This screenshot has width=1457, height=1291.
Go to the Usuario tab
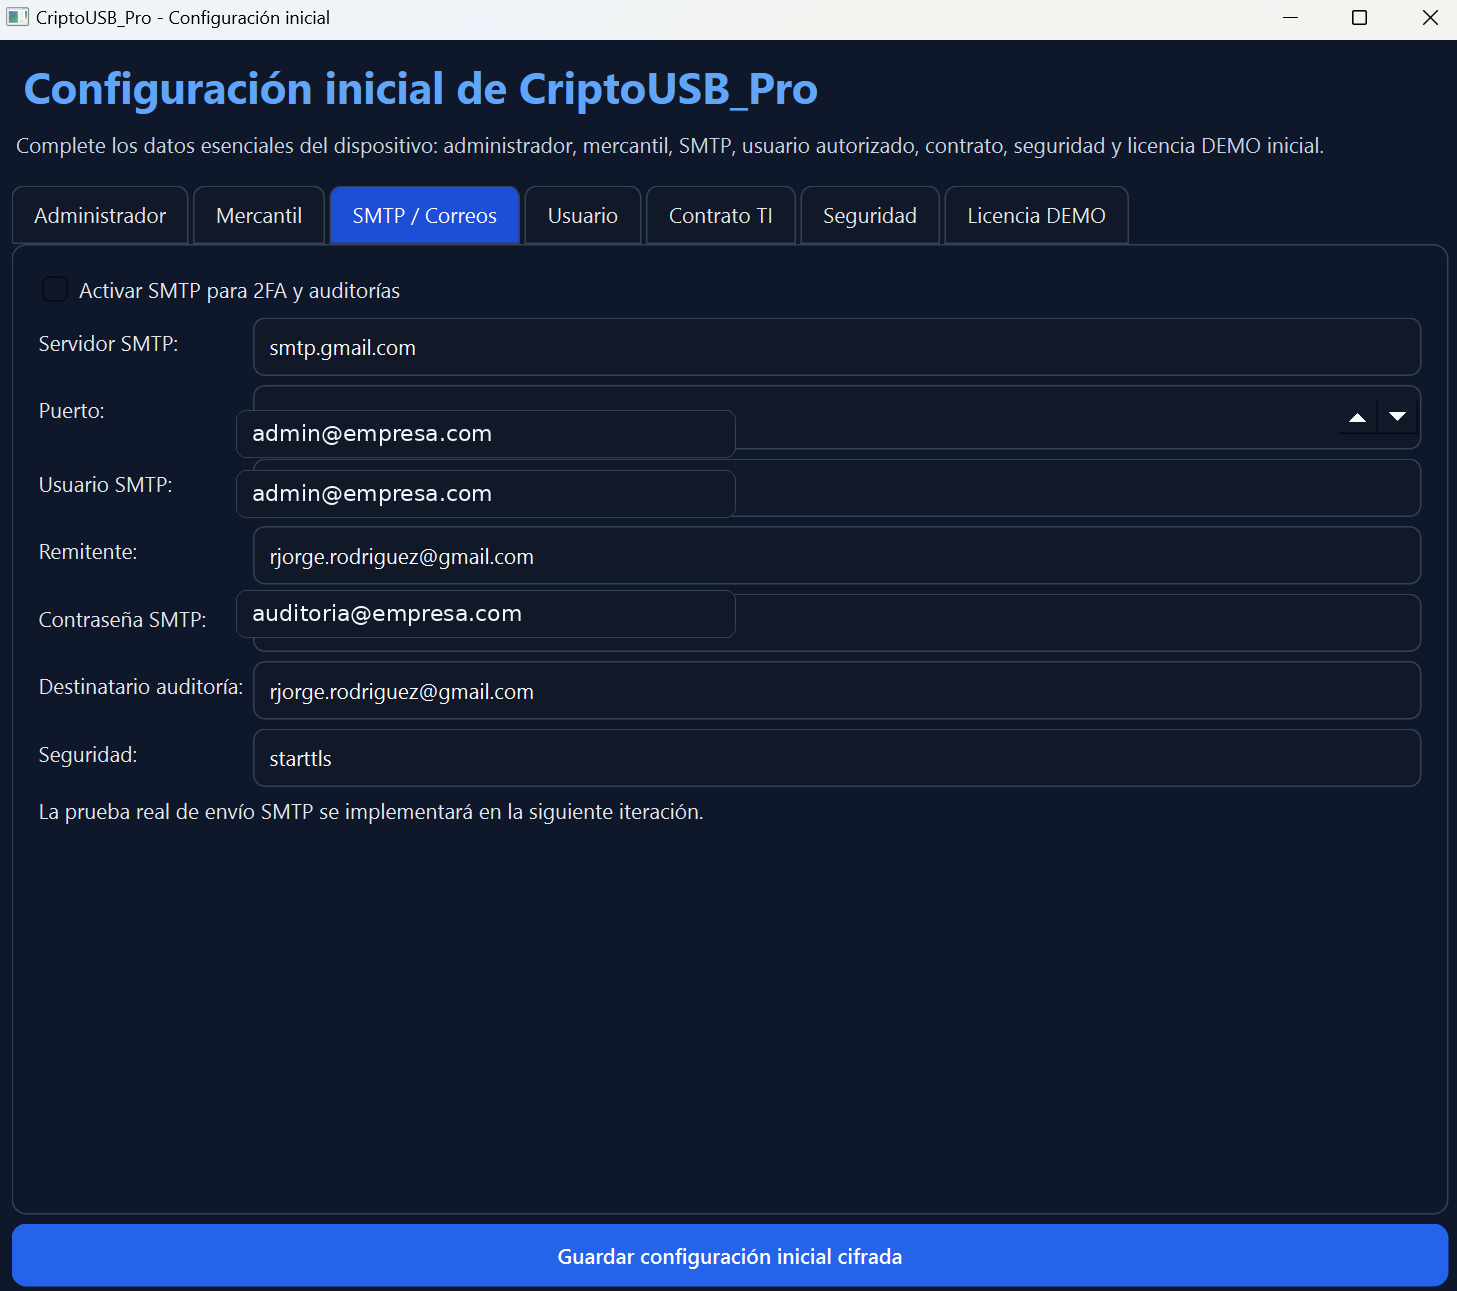pyautogui.click(x=582, y=215)
